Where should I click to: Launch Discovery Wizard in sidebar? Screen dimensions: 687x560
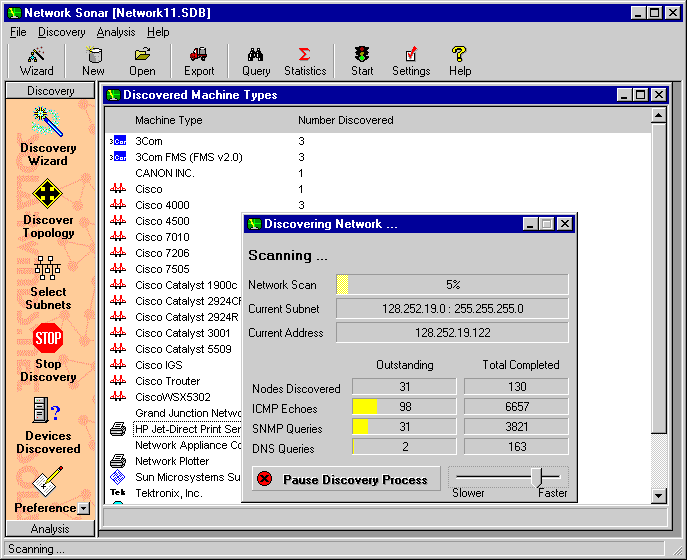(x=48, y=122)
